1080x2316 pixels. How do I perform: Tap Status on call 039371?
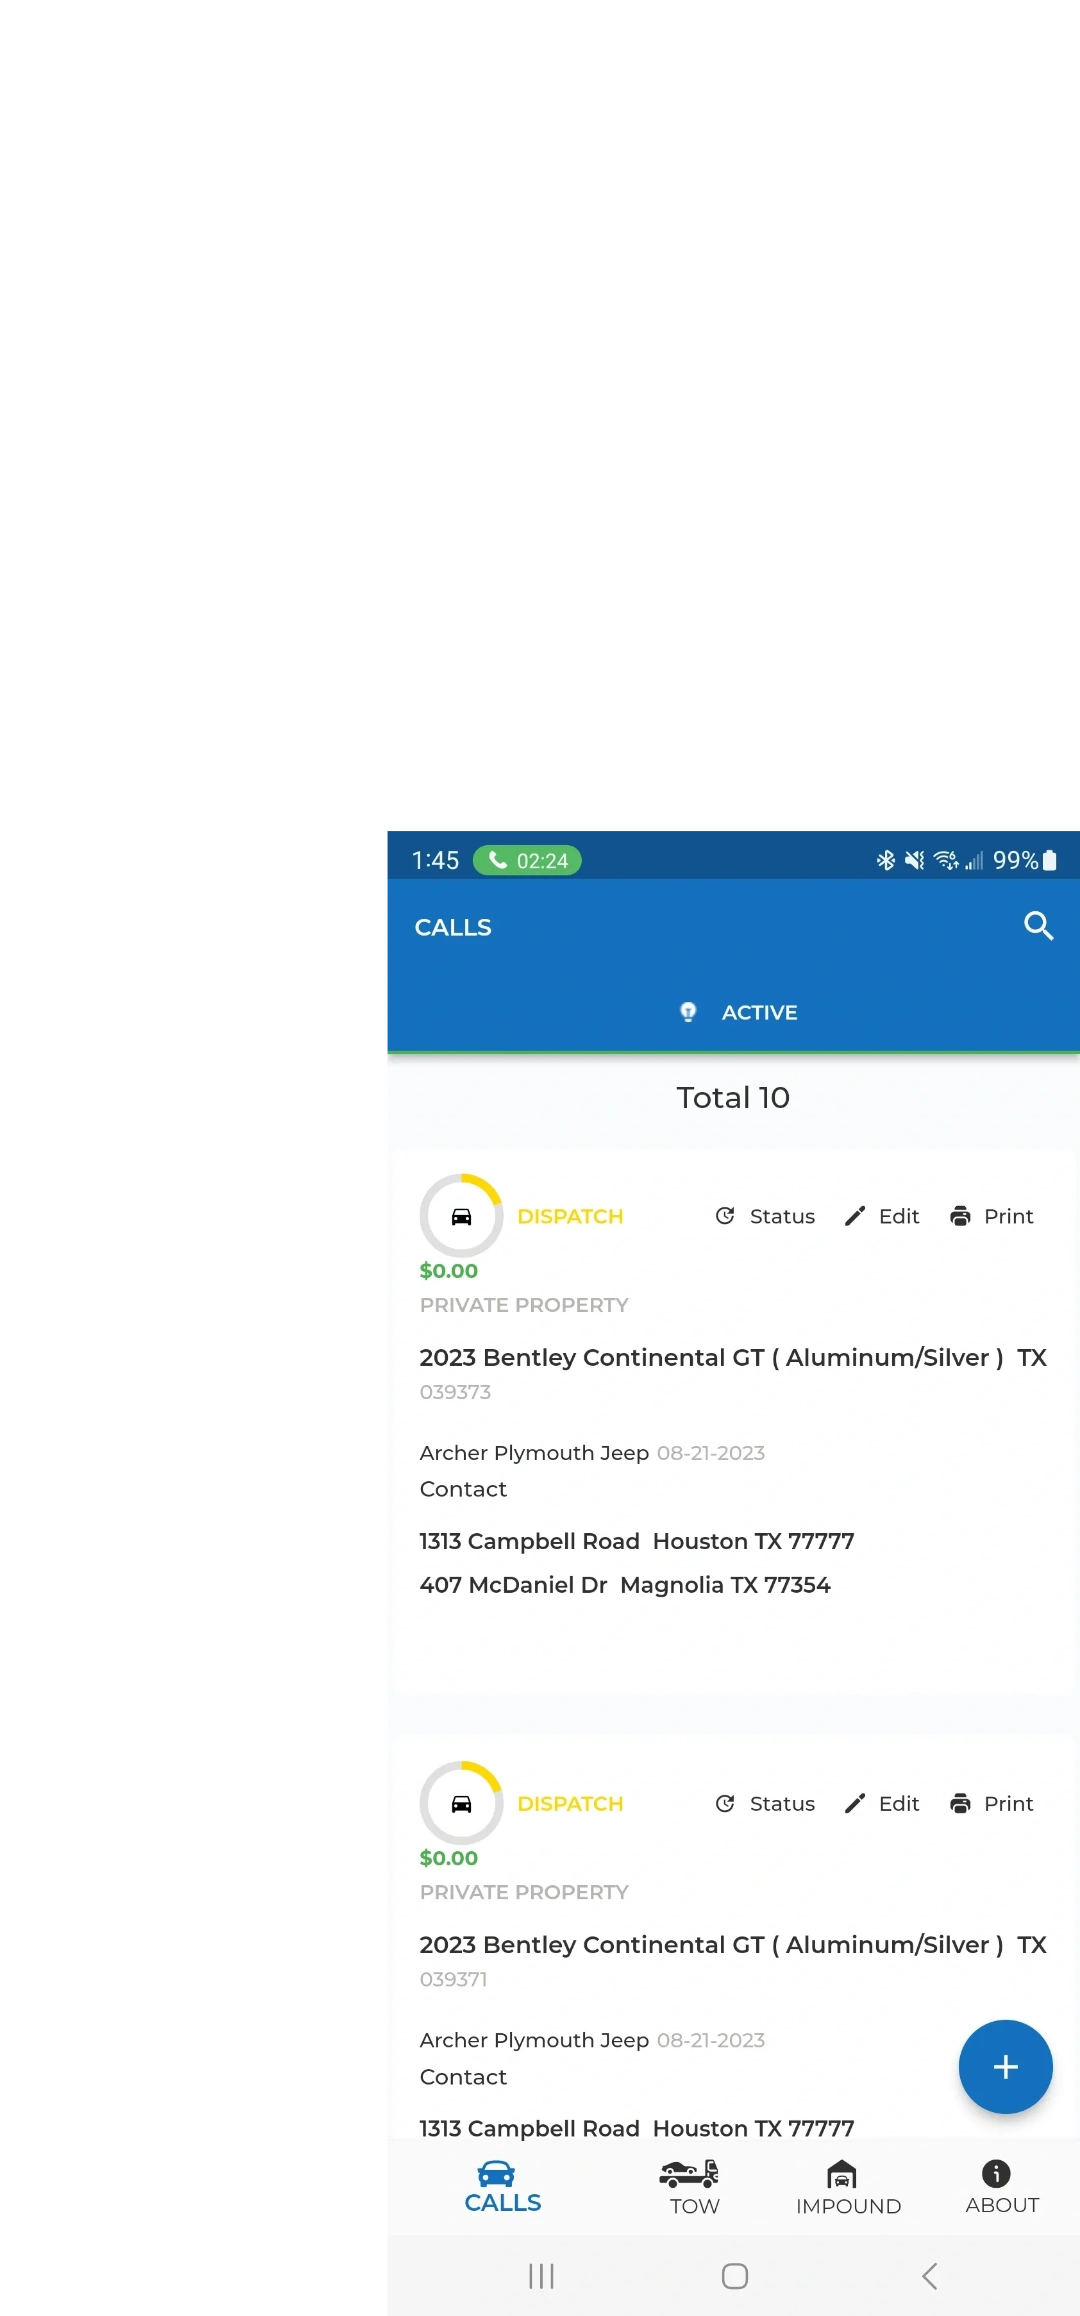765,1803
